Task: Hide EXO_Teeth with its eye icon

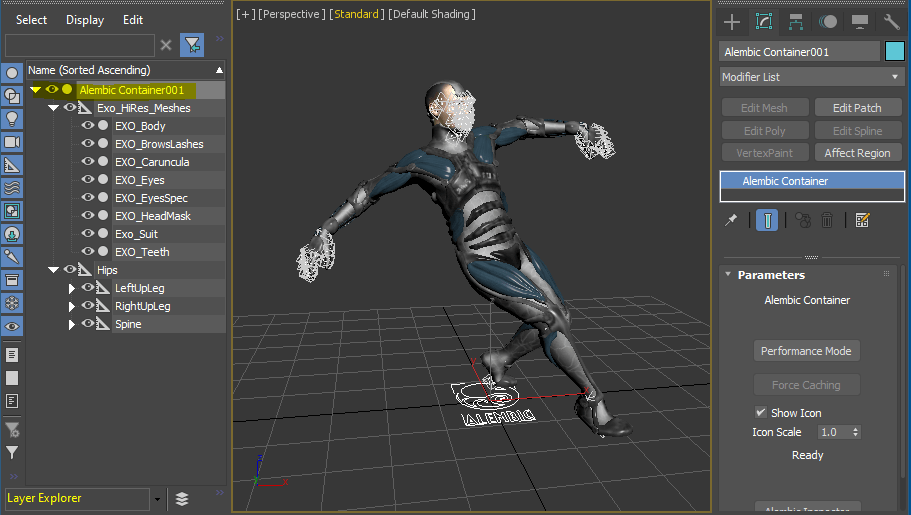Action: 88,252
